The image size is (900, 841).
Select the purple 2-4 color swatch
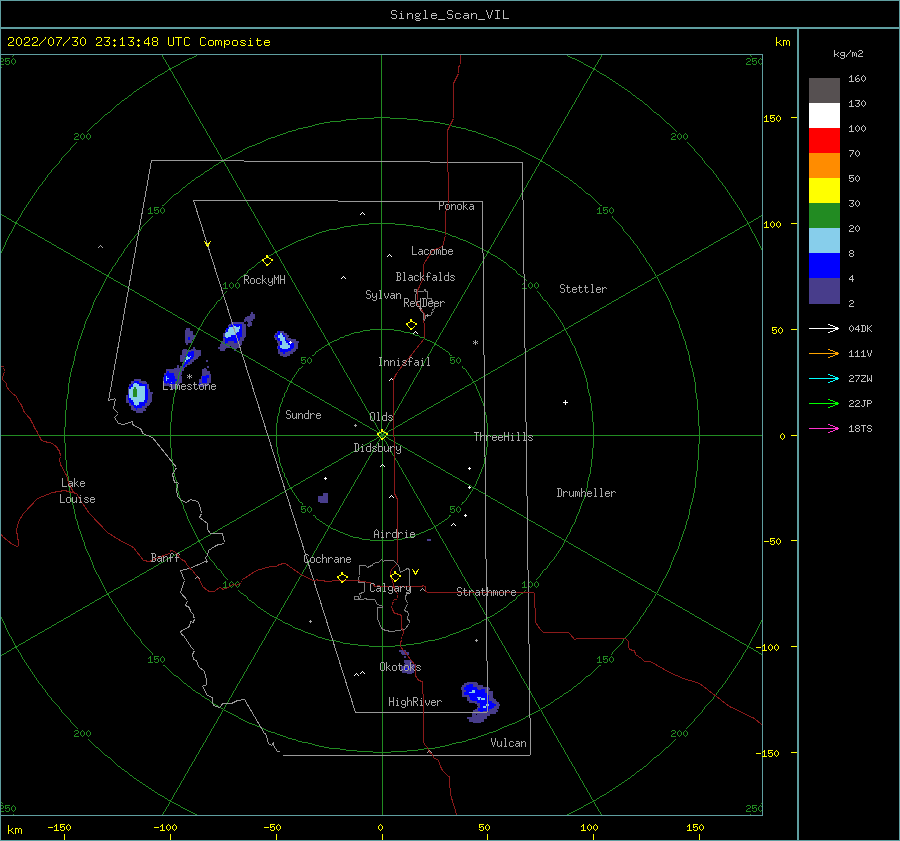tap(824, 291)
